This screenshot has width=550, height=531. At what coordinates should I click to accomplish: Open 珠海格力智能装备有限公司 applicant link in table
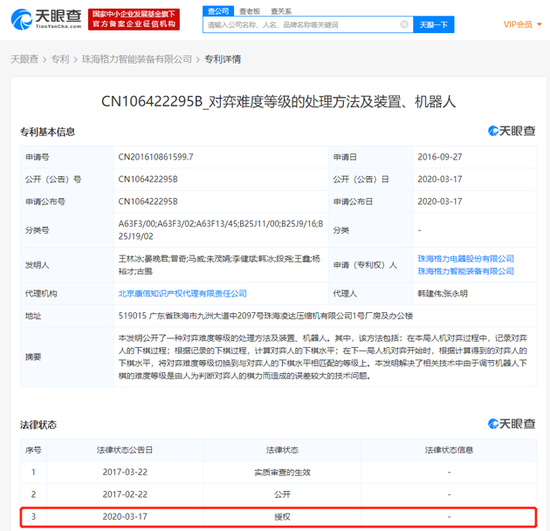pos(466,271)
